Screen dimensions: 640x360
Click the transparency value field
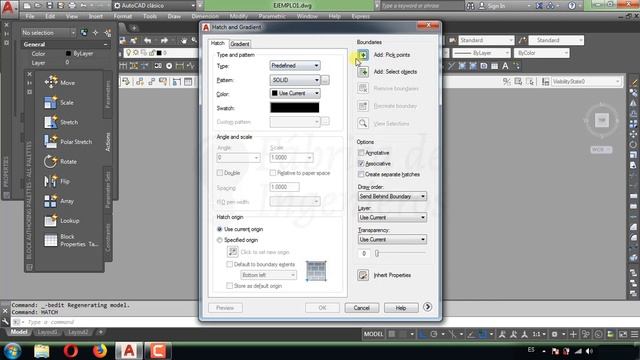click(364, 253)
